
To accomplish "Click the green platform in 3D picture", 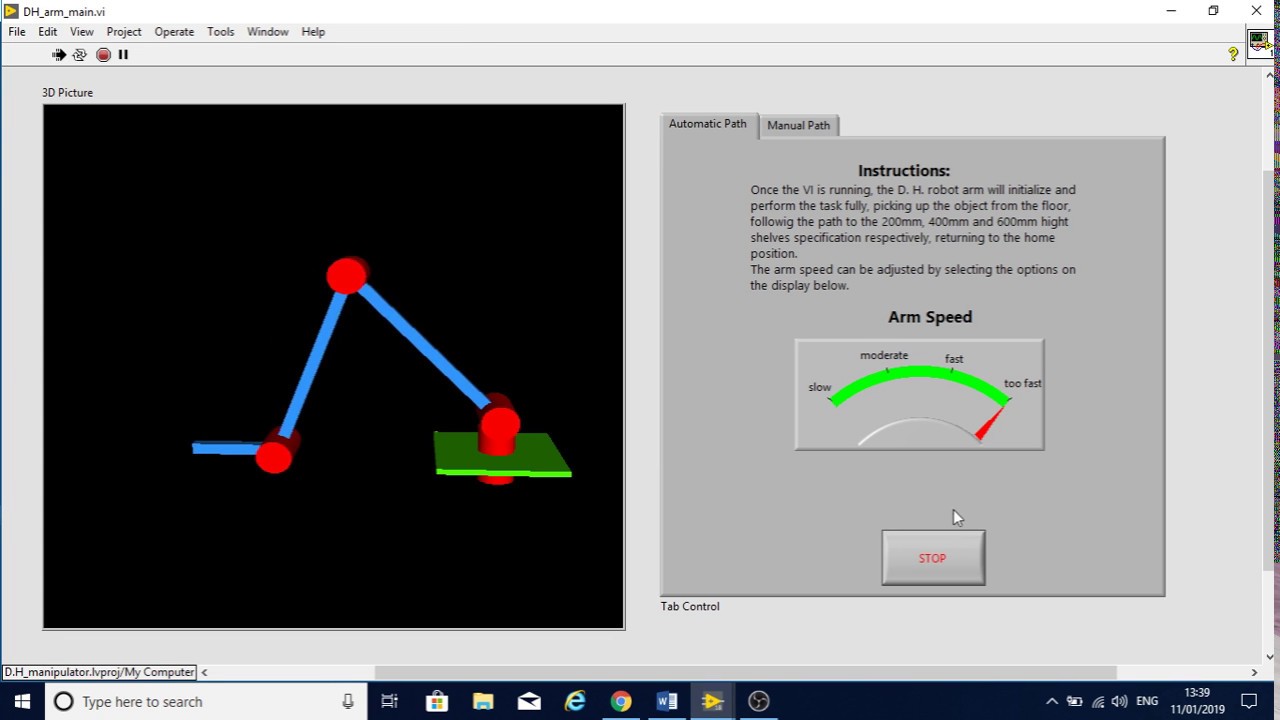I will click(503, 454).
